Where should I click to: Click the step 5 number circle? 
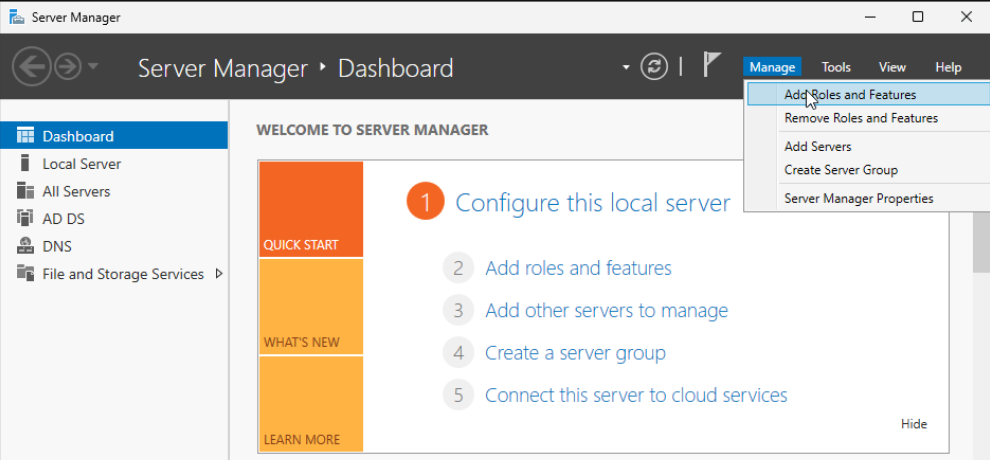tap(458, 395)
